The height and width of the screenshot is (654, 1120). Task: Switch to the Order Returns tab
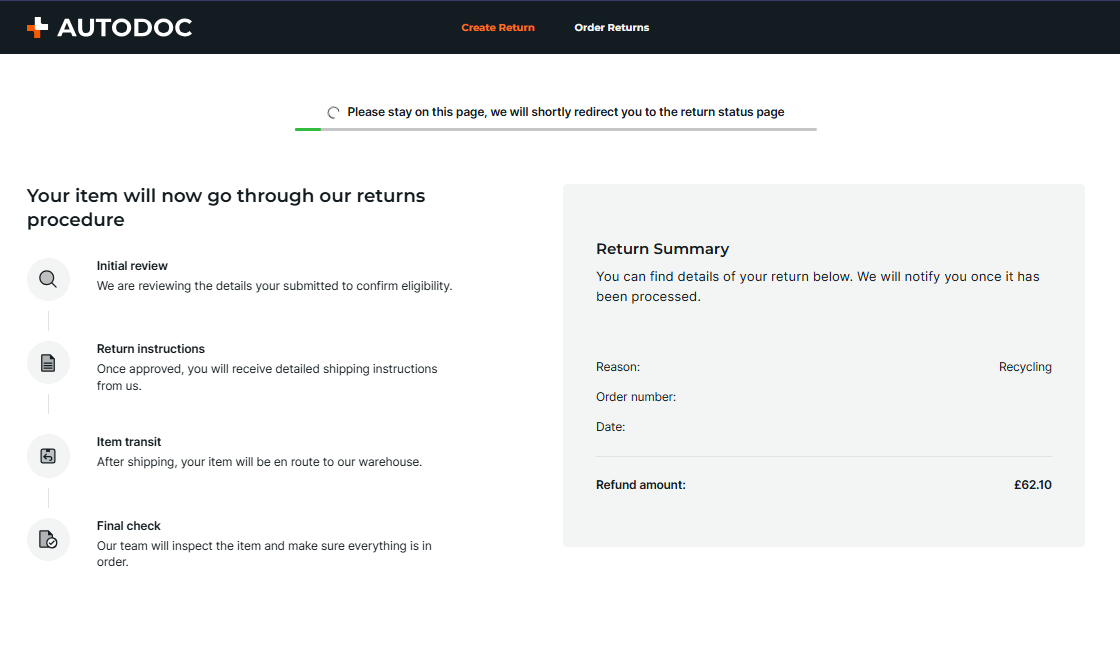[611, 28]
